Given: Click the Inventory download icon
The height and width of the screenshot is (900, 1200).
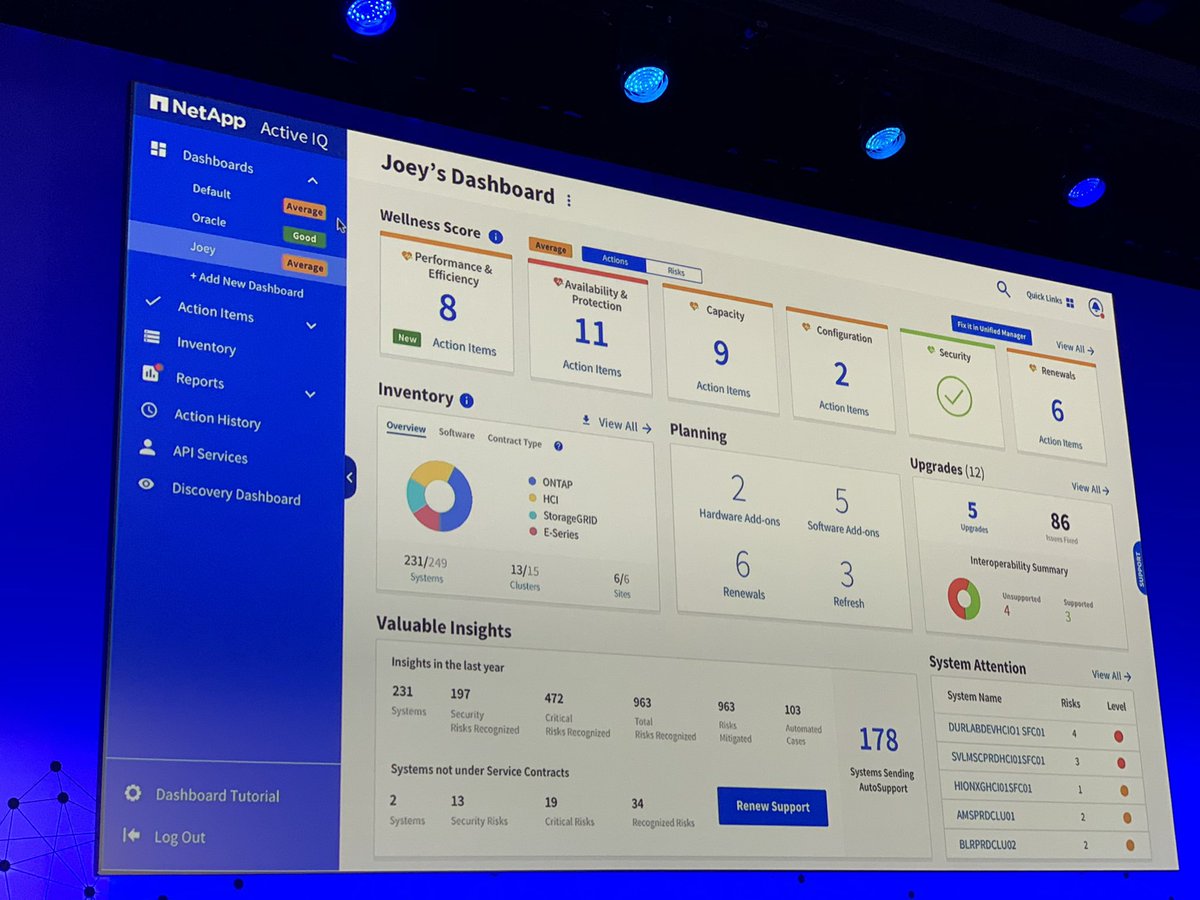Looking at the screenshot, I should 586,421.
